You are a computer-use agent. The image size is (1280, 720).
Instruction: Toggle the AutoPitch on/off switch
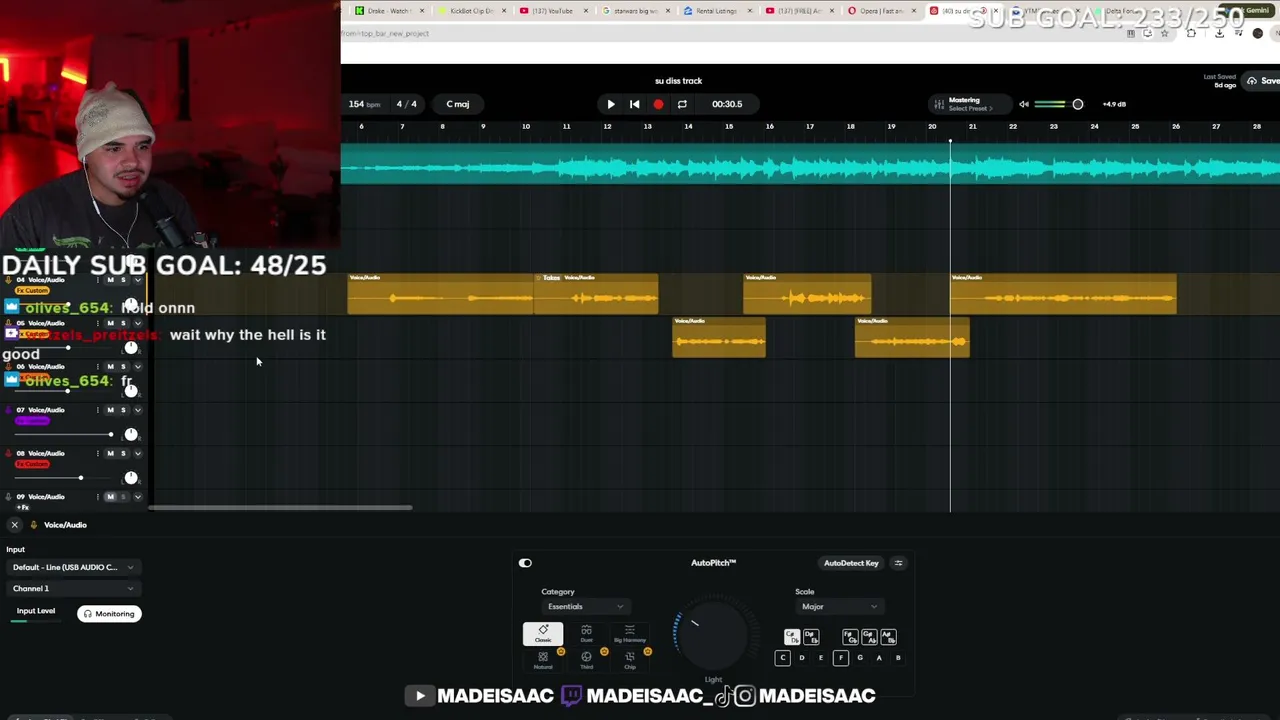(x=525, y=563)
